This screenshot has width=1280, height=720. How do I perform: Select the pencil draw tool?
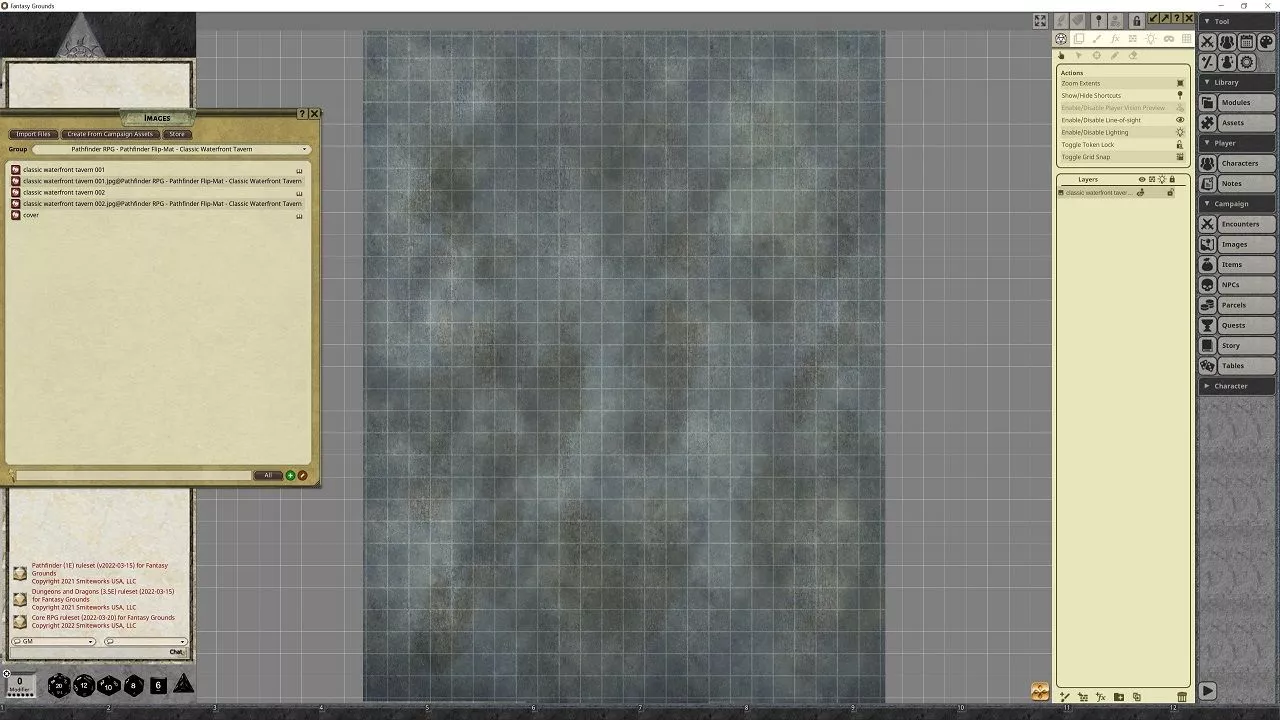(1115, 56)
